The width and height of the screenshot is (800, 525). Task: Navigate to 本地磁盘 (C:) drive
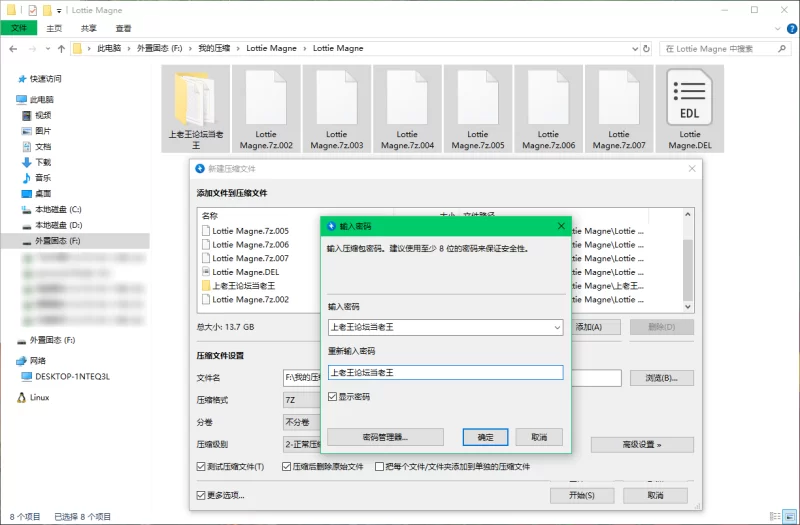(x=57, y=209)
